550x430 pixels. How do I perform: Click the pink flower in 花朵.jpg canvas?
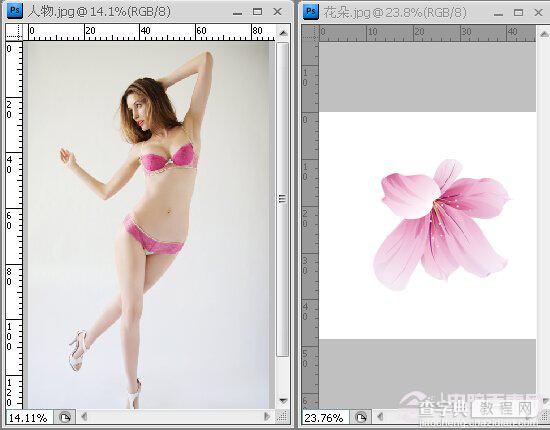[441, 225]
